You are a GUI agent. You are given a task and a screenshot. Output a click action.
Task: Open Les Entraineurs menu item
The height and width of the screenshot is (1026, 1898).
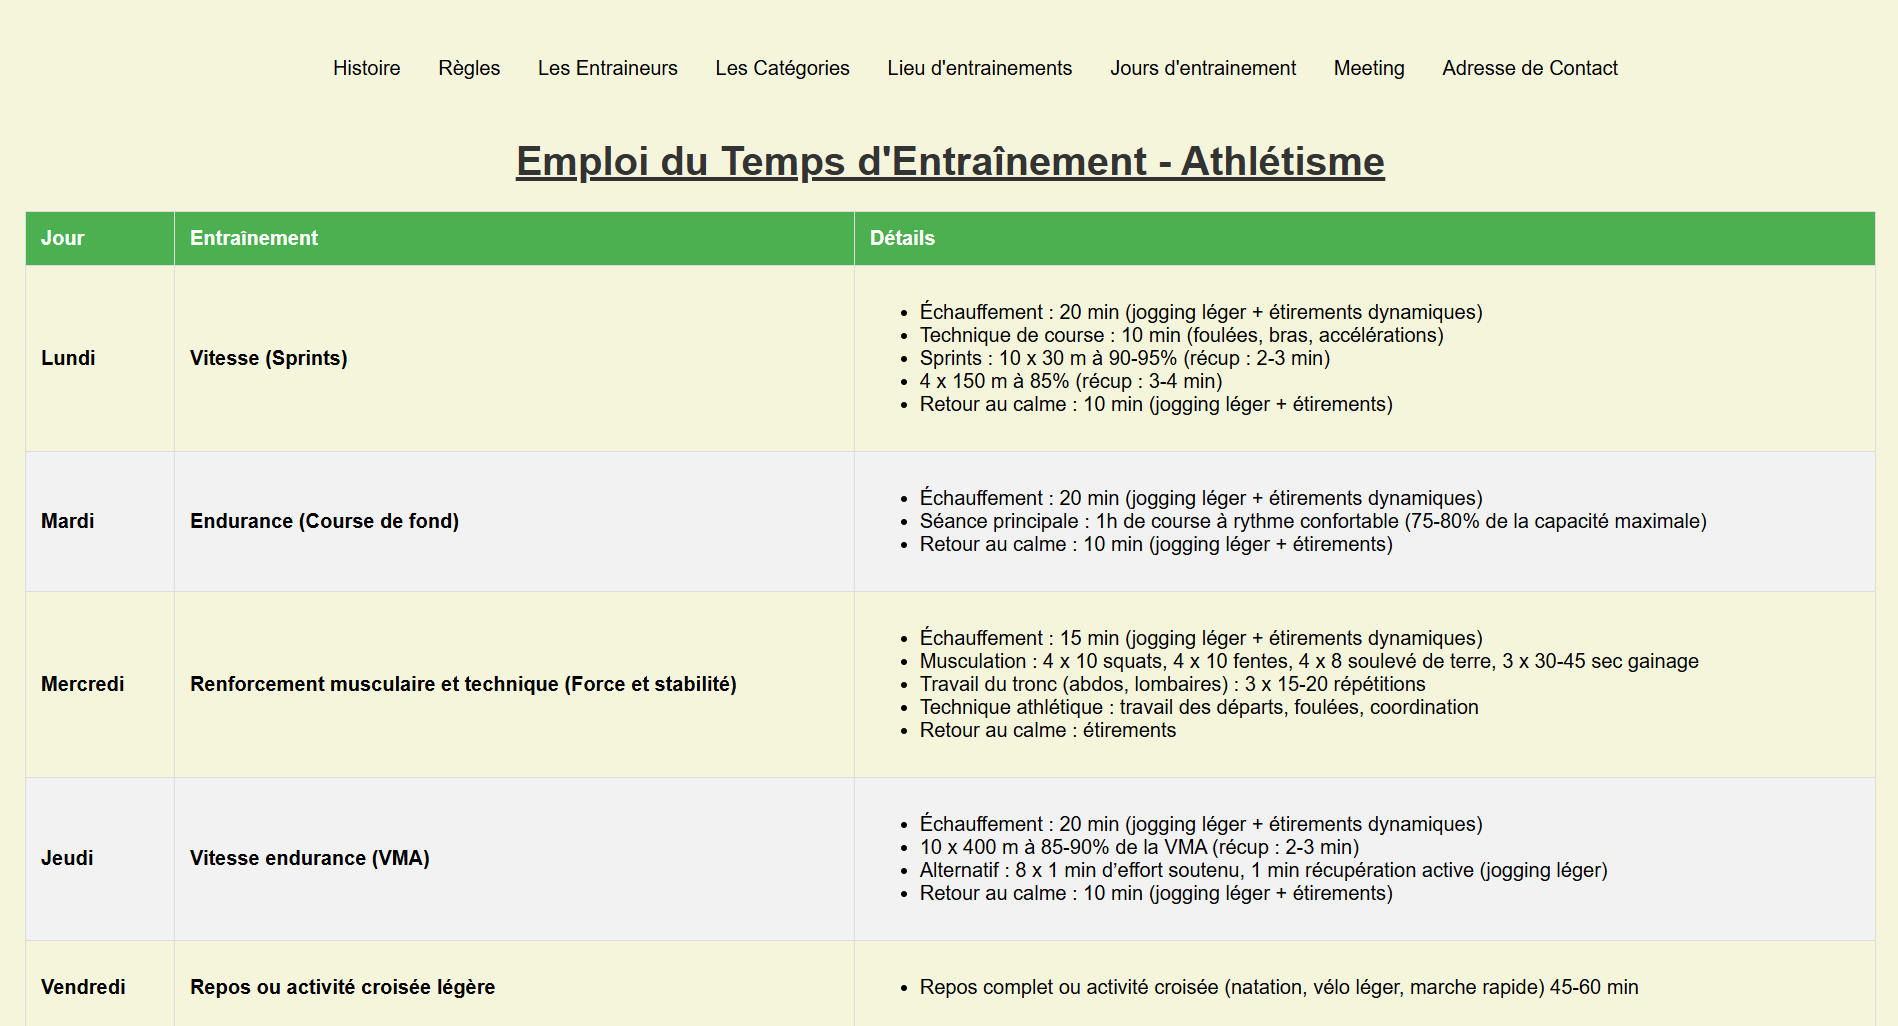click(607, 68)
